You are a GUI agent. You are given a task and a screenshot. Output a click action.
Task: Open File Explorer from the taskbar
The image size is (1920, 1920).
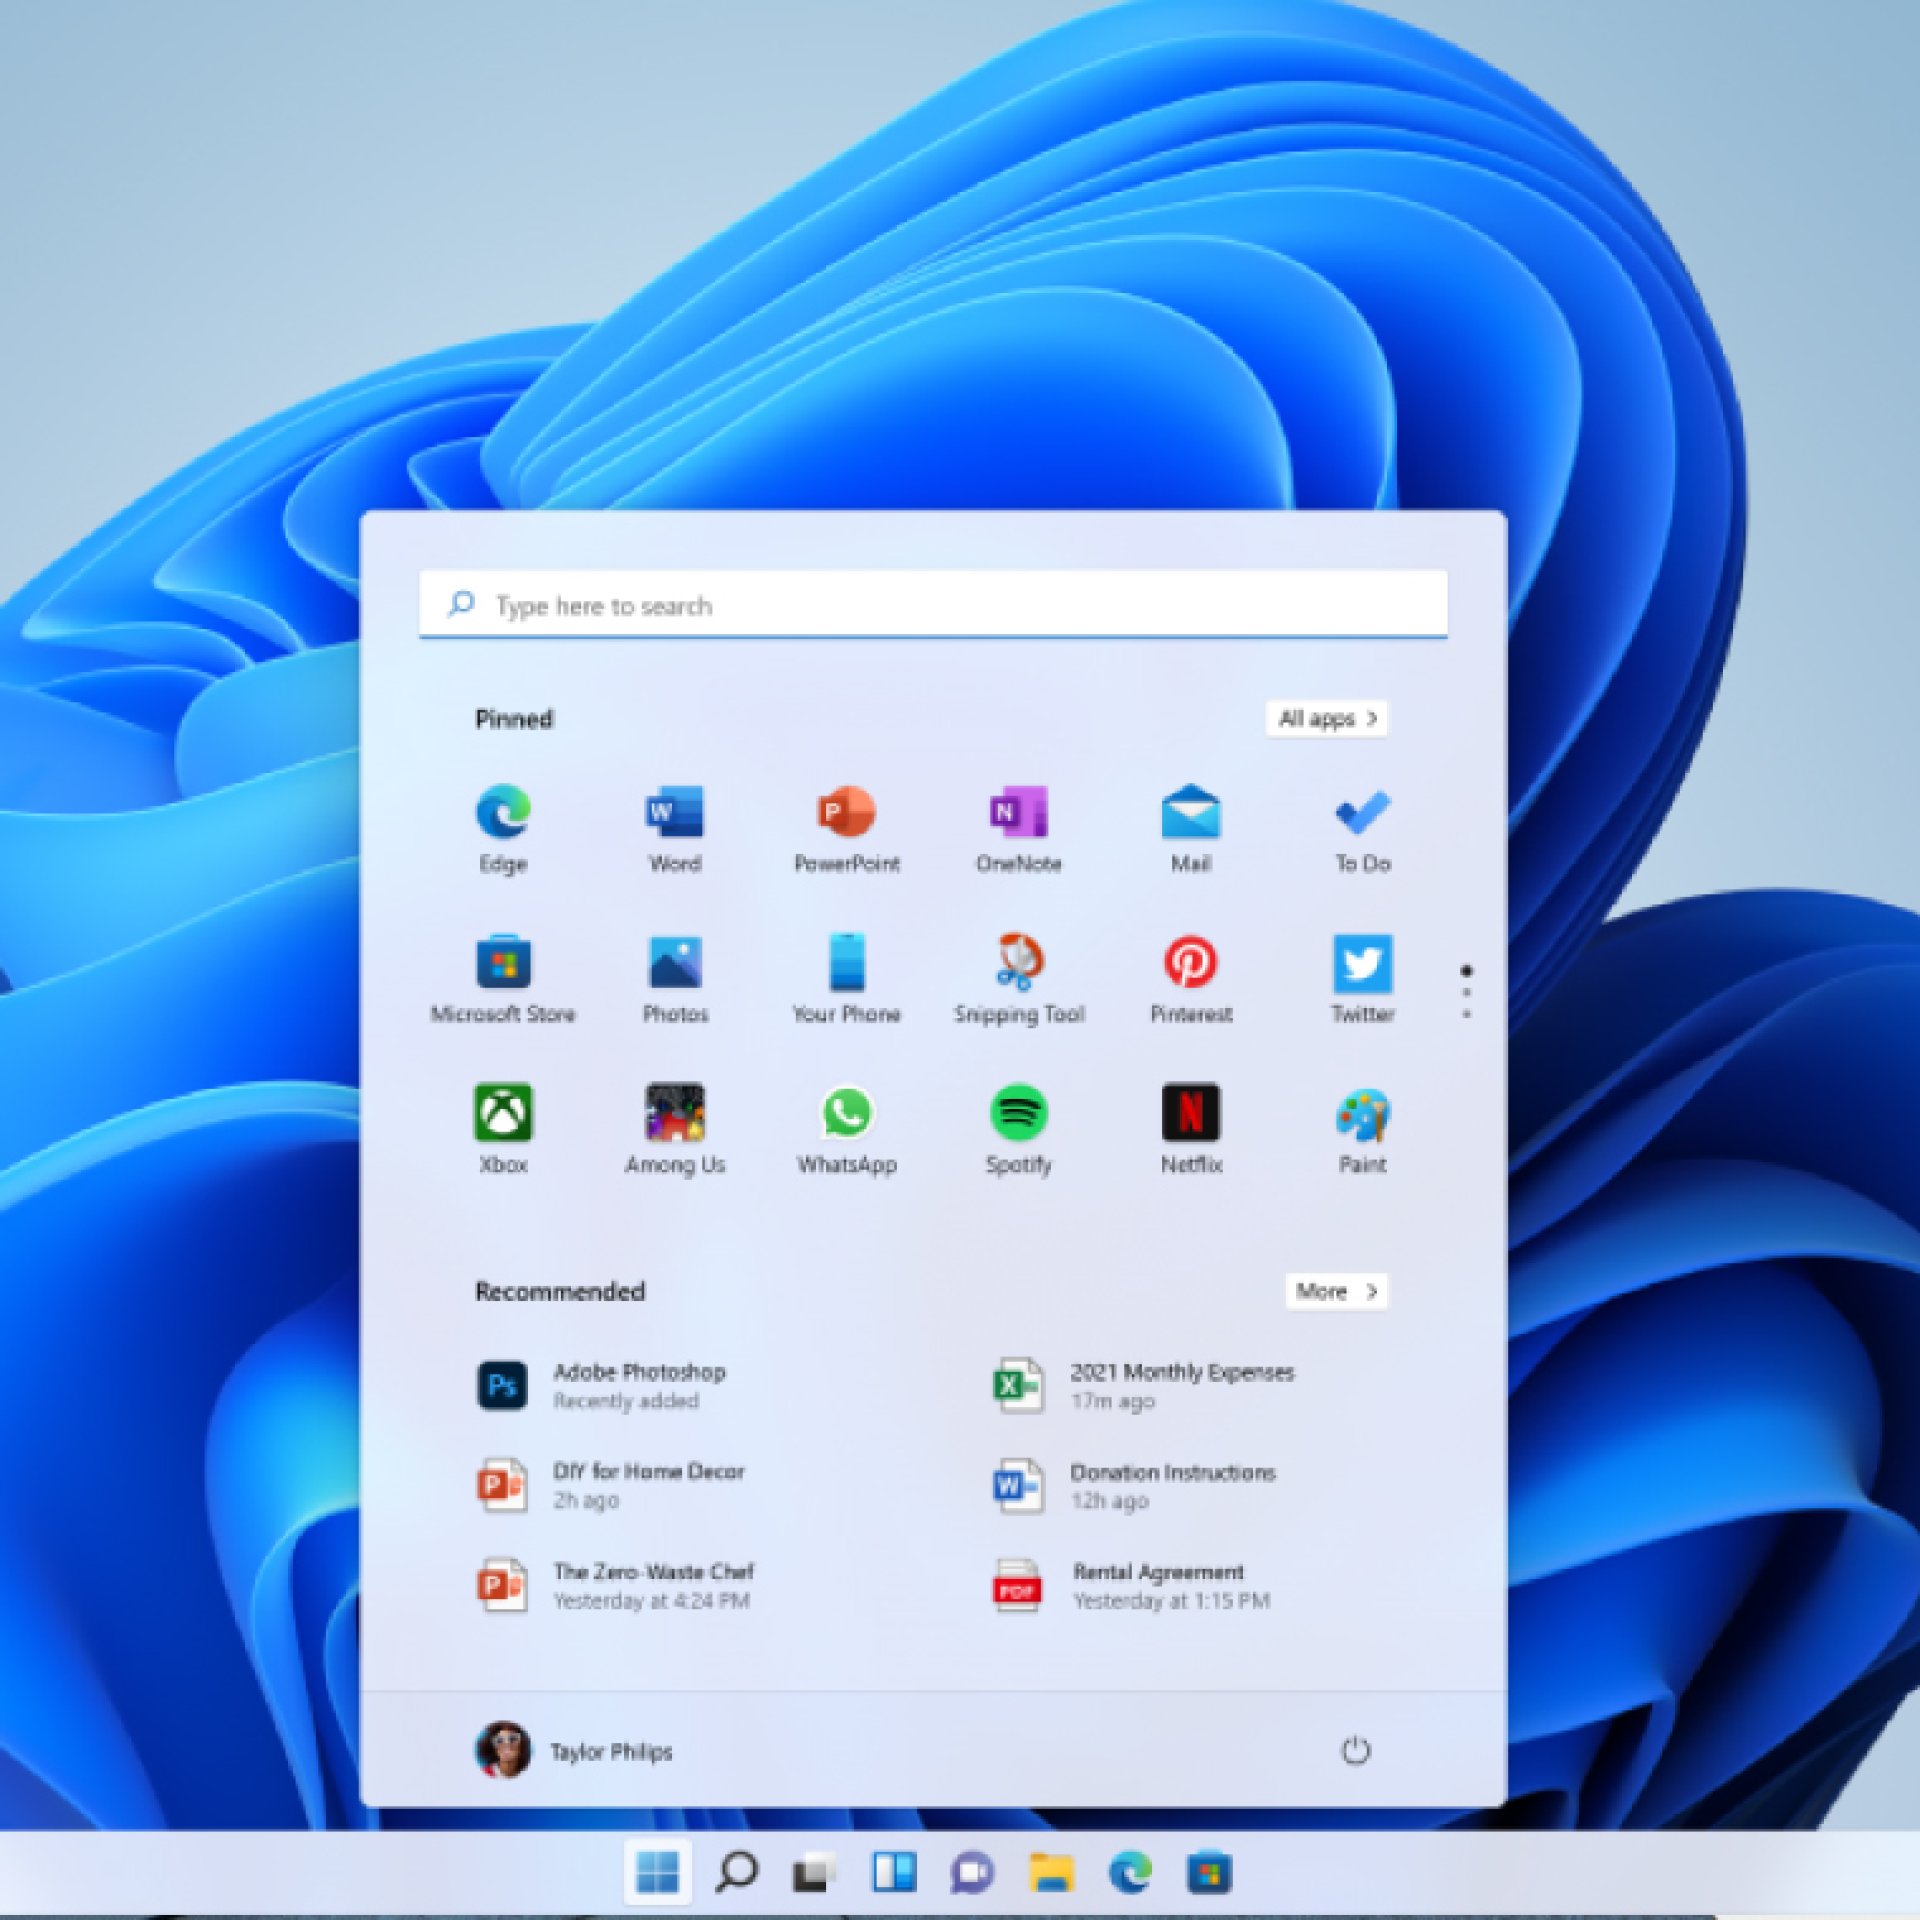pos(1051,1872)
